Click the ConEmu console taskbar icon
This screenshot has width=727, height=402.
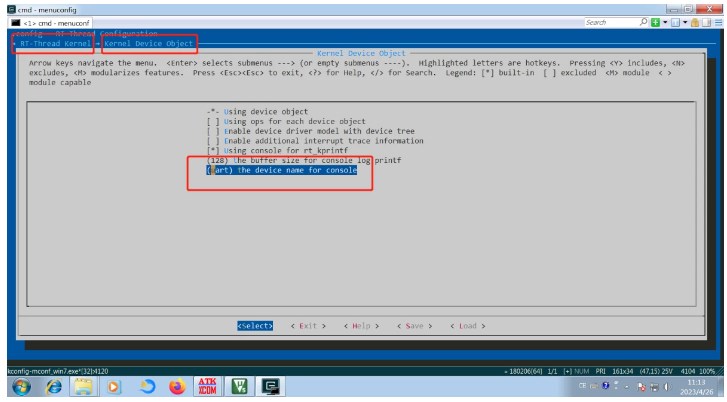point(271,387)
